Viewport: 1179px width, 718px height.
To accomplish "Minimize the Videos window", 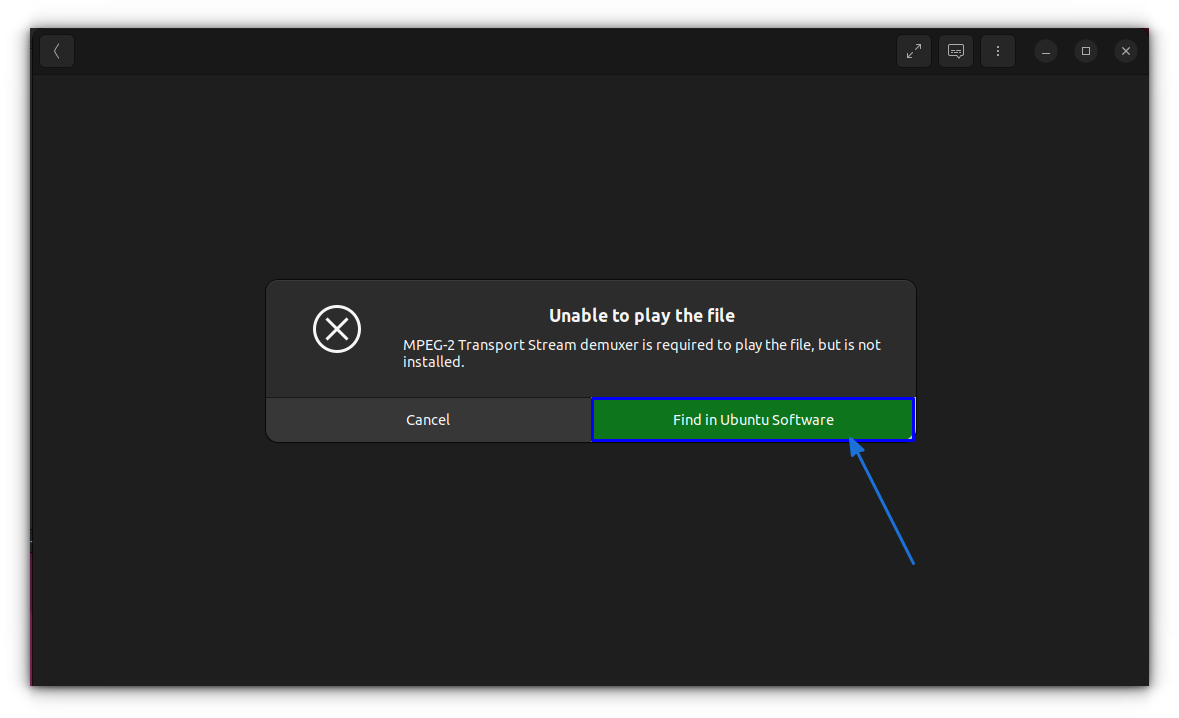I will point(1045,50).
